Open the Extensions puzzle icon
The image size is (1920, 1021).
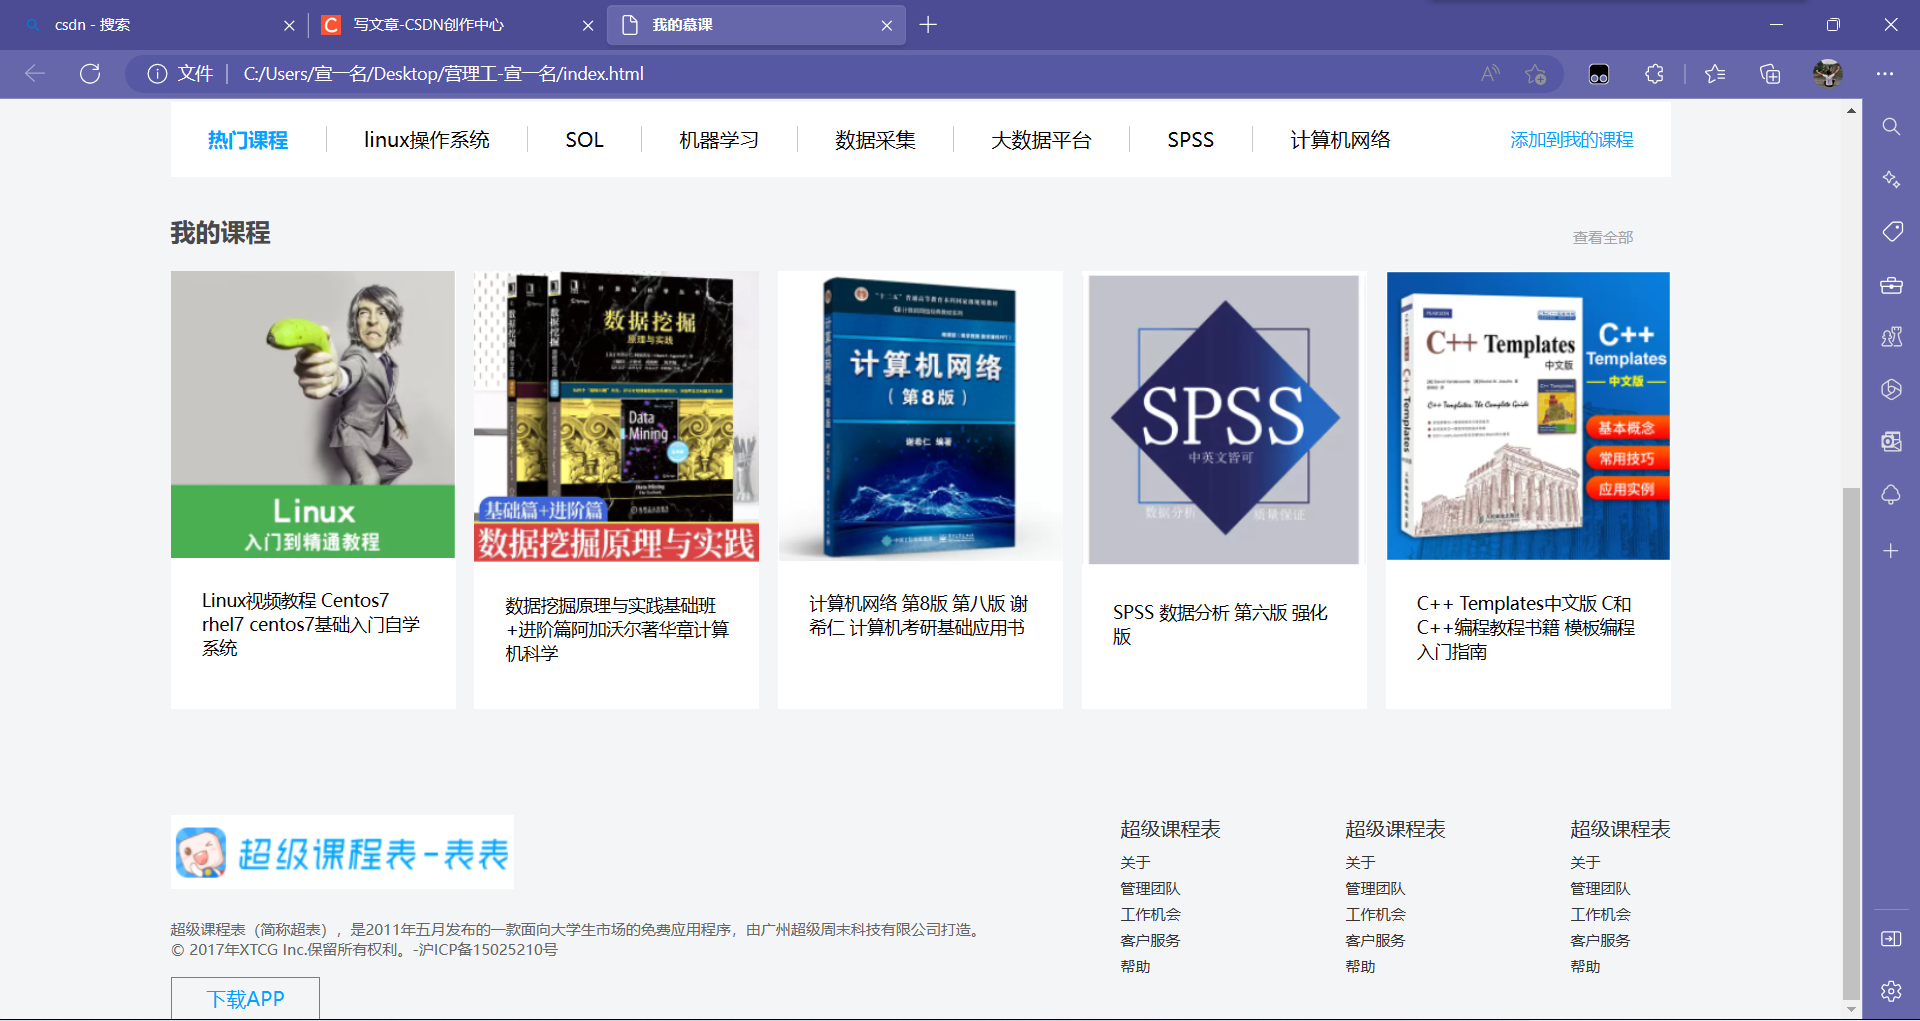click(1654, 73)
